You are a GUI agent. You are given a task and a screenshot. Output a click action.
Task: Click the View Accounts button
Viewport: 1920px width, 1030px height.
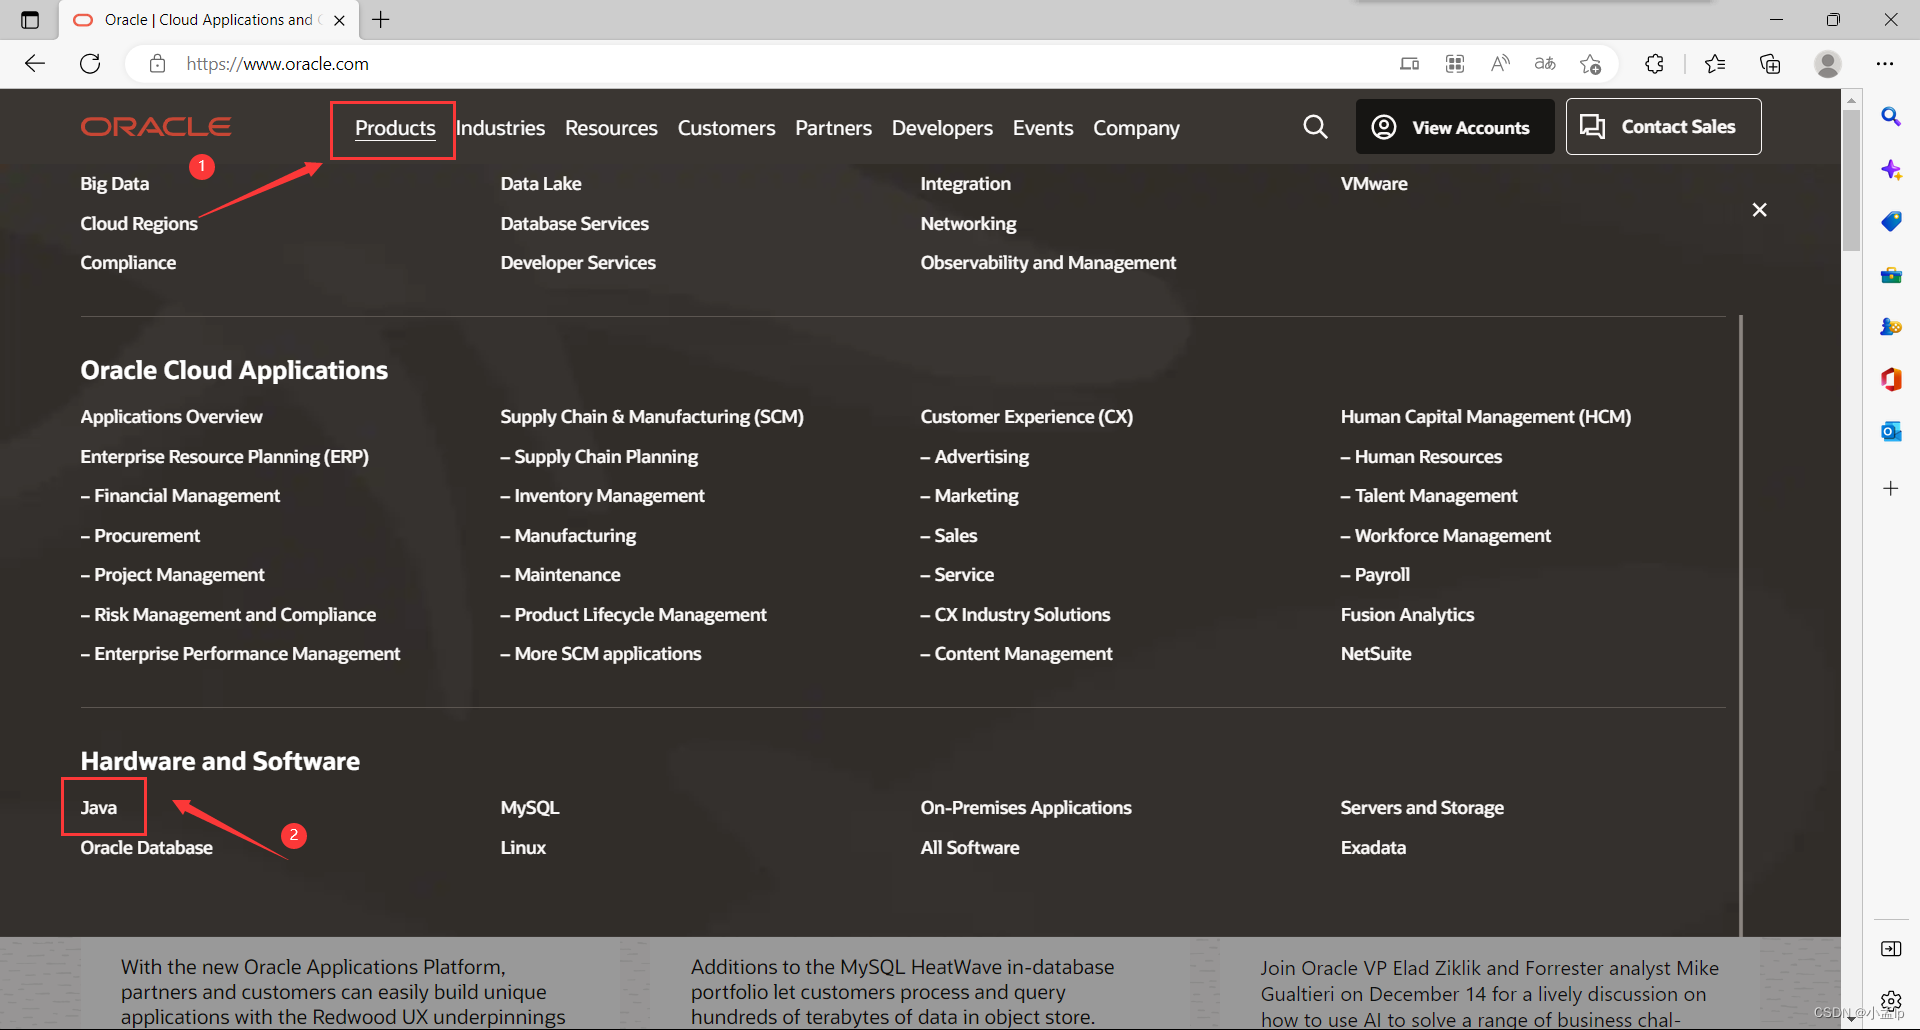[x=1455, y=127]
